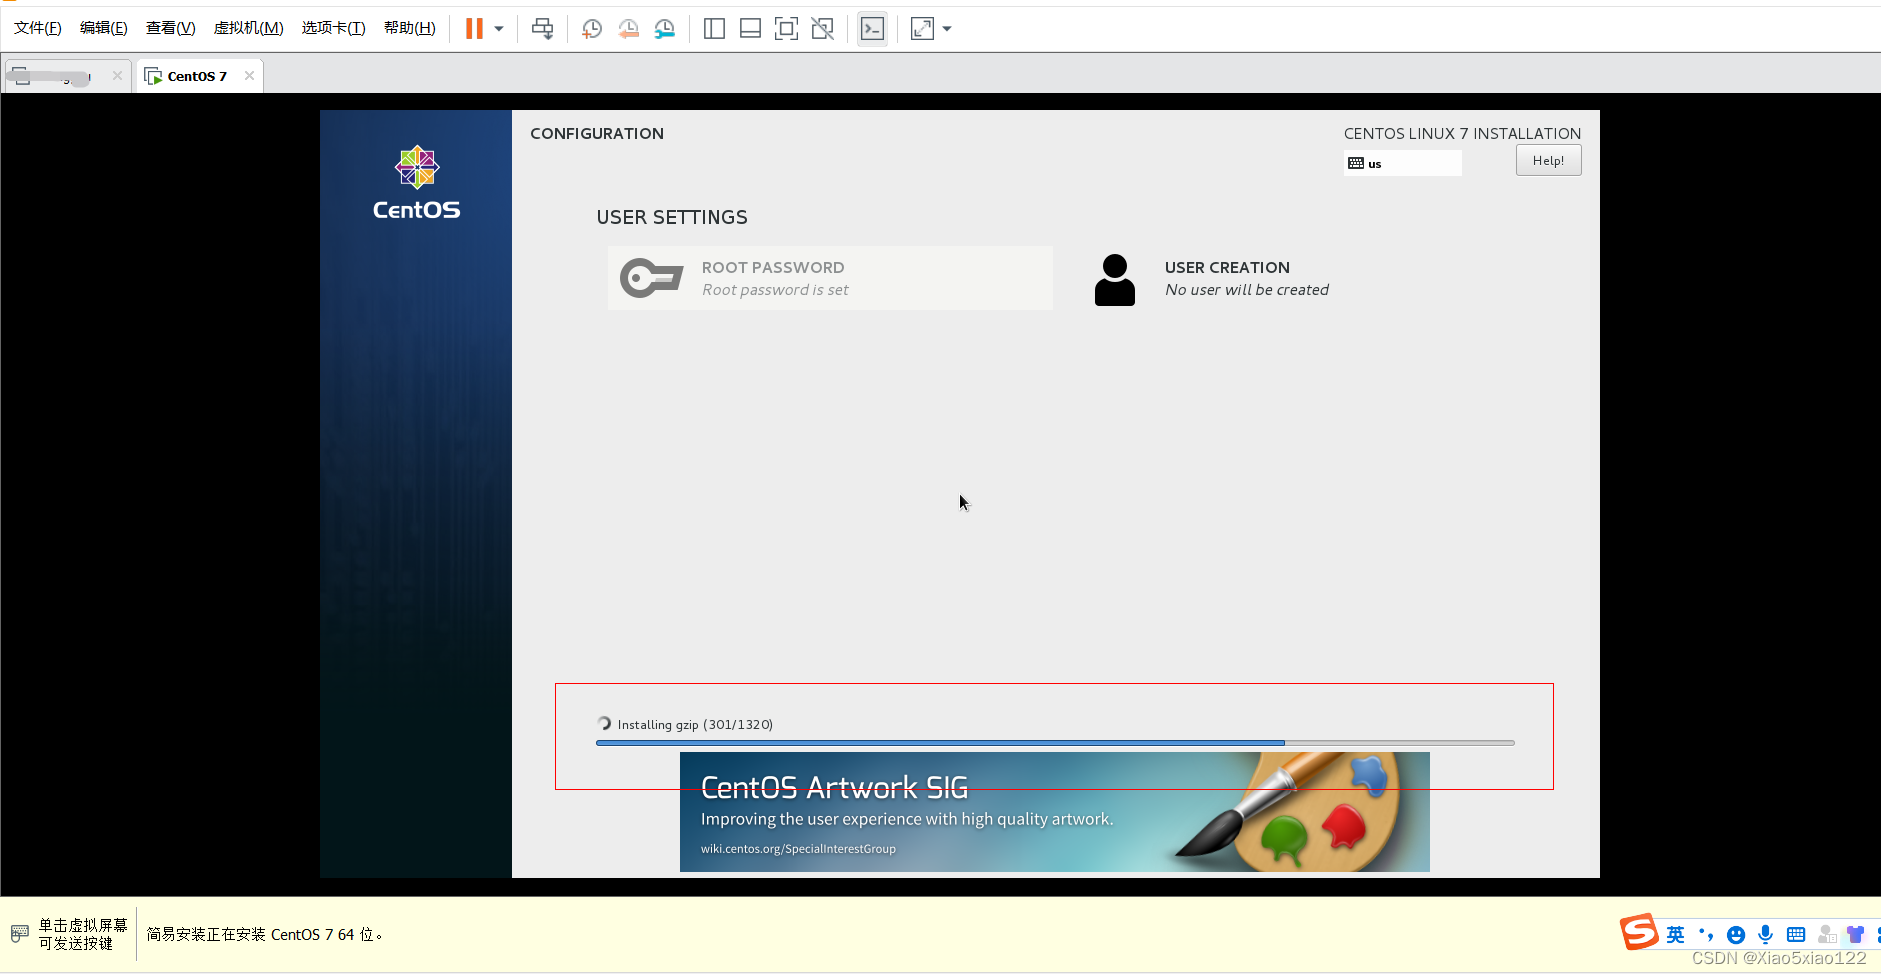The image size is (1881, 974).
Task: Revert to snapshot using the clock-arrow icon
Action: pyautogui.click(x=628, y=29)
